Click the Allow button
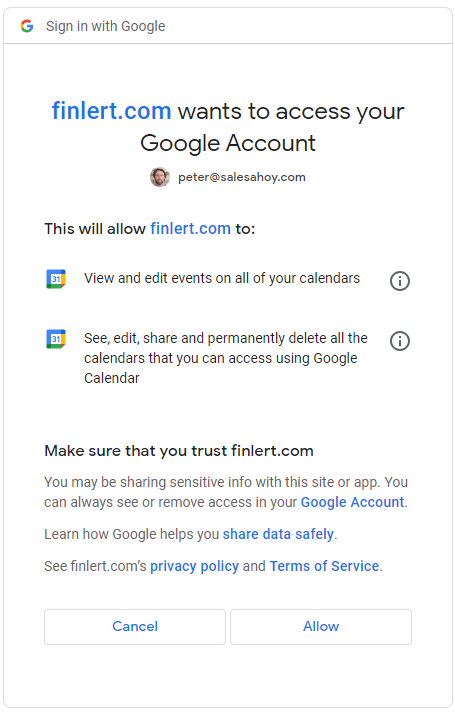This screenshot has width=455, height=712. 321,627
